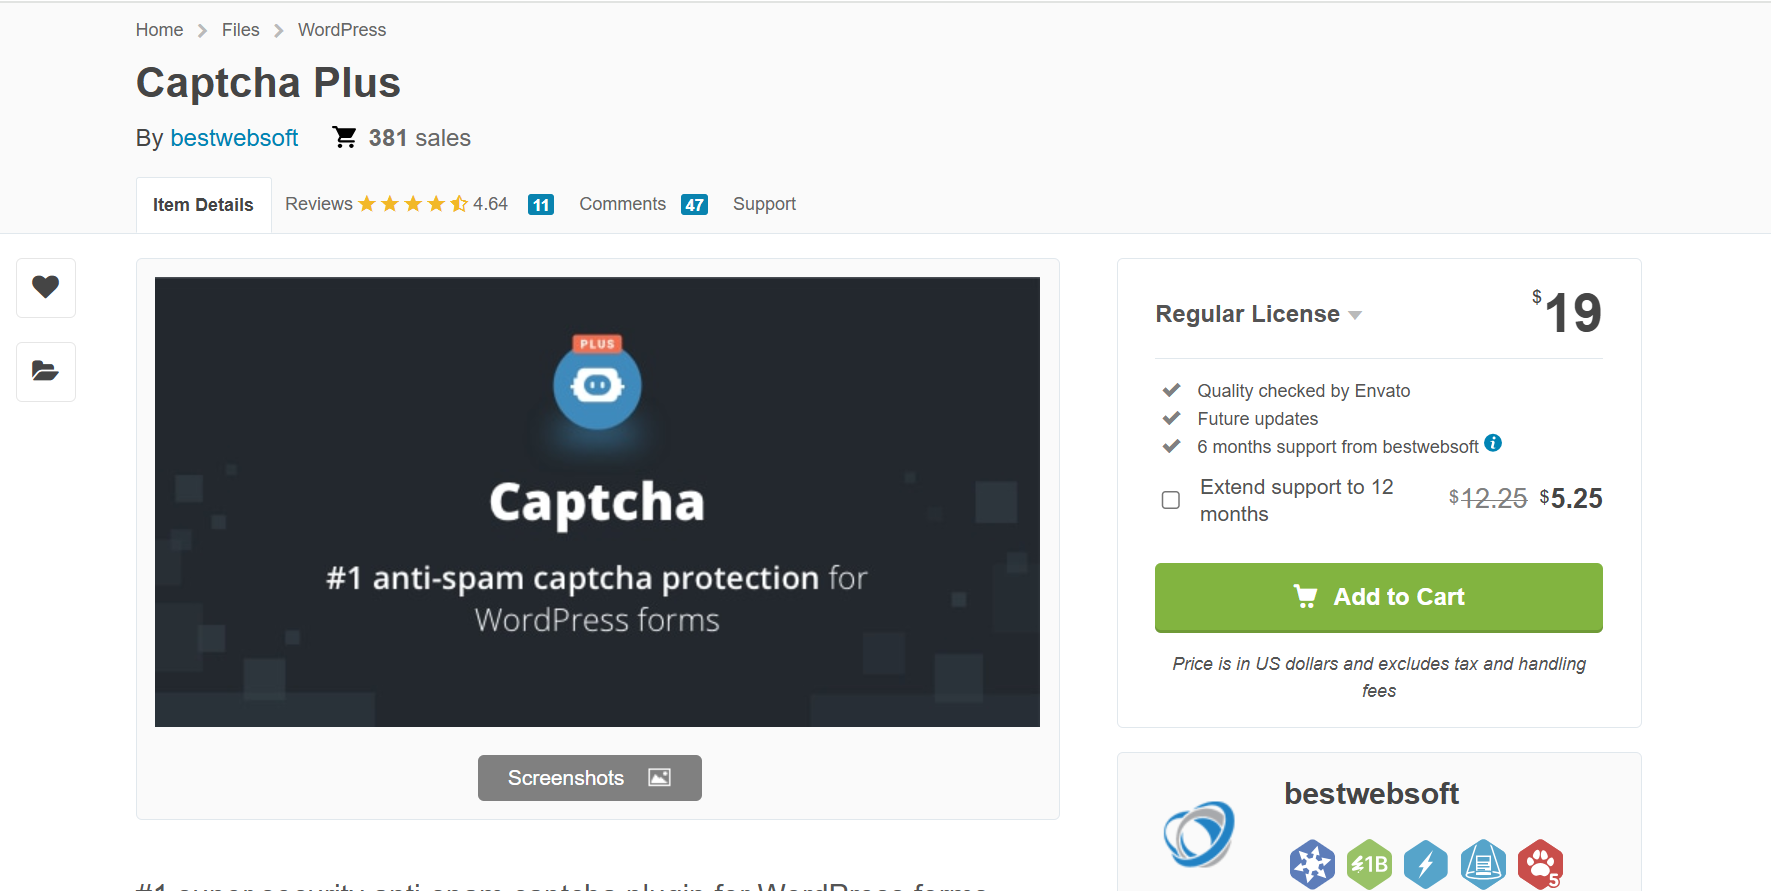Click the struck-through $12.25 price

[1488, 498]
